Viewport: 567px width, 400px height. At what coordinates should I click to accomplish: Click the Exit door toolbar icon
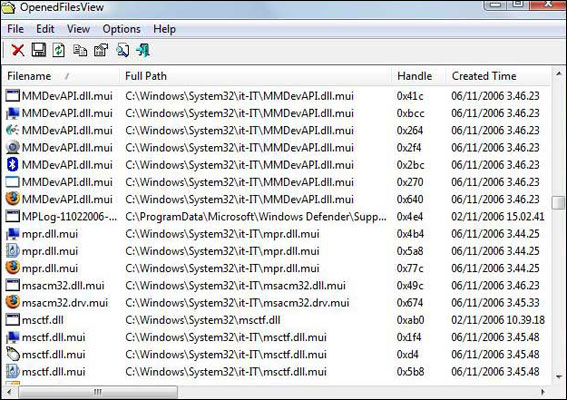[x=143, y=50]
